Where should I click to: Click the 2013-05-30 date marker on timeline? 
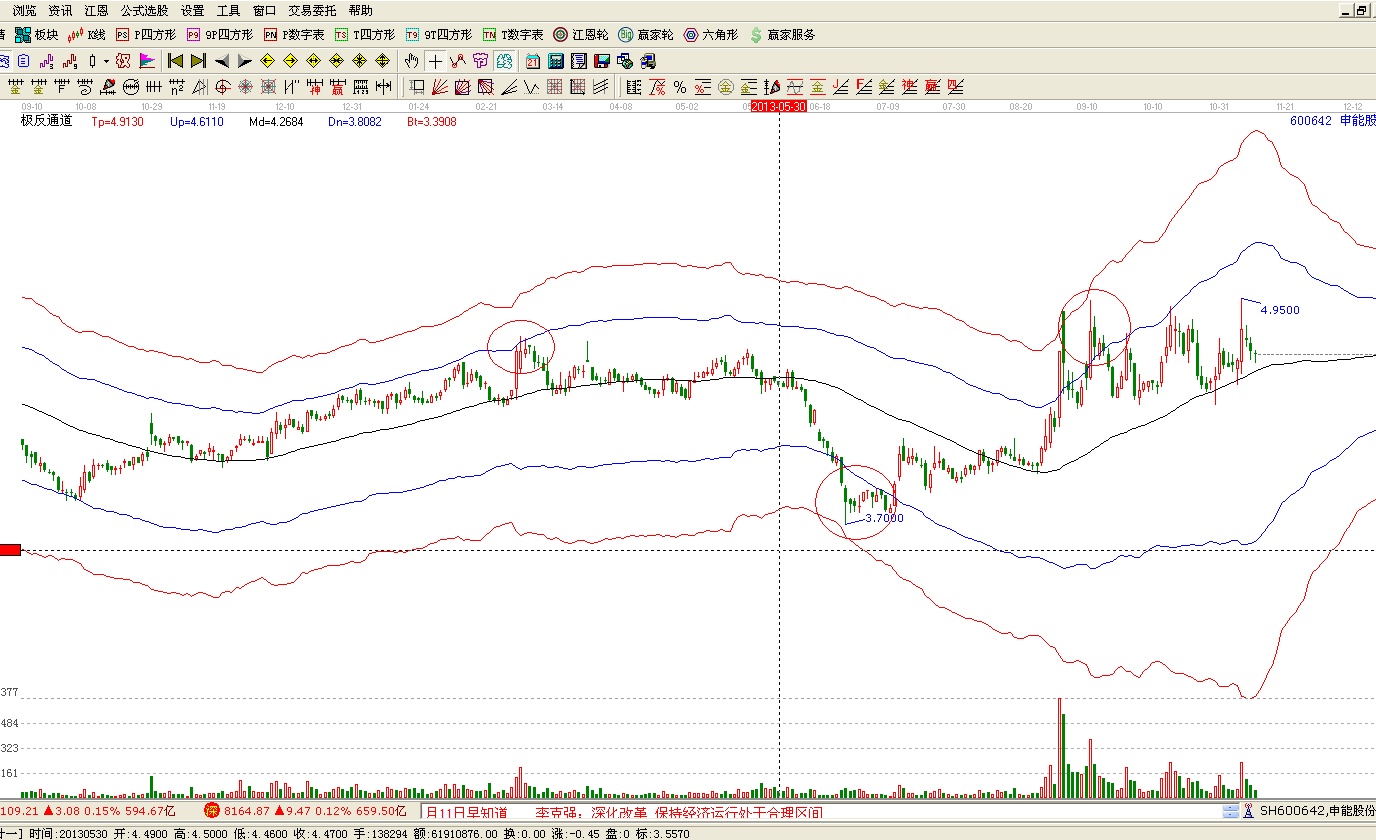(778, 105)
